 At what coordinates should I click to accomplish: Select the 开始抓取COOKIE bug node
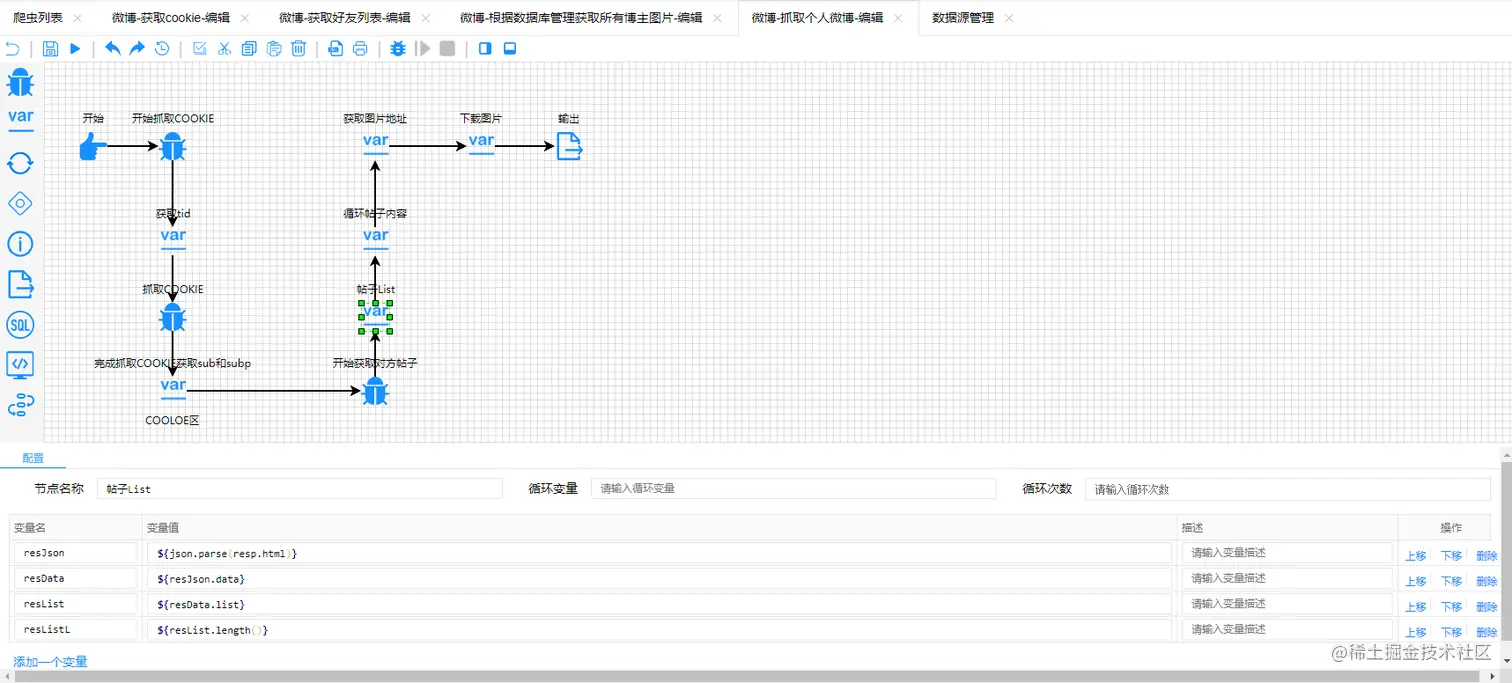(x=173, y=147)
